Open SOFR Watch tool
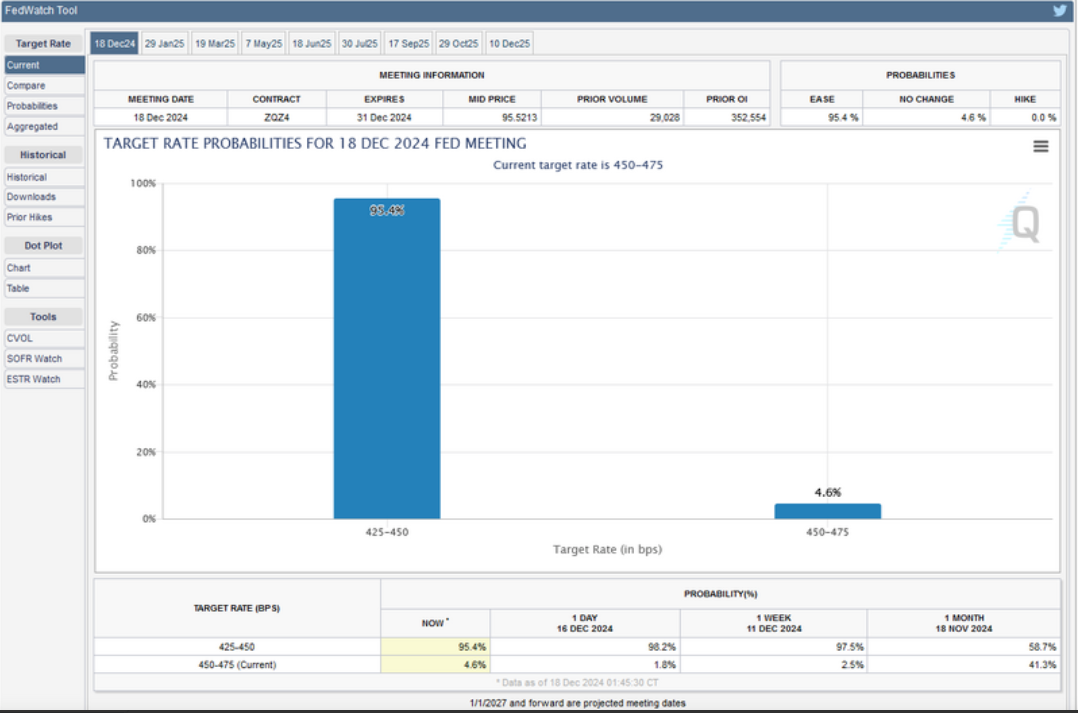The width and height of the screenshot is (1078, 713). tap(44, 359)
